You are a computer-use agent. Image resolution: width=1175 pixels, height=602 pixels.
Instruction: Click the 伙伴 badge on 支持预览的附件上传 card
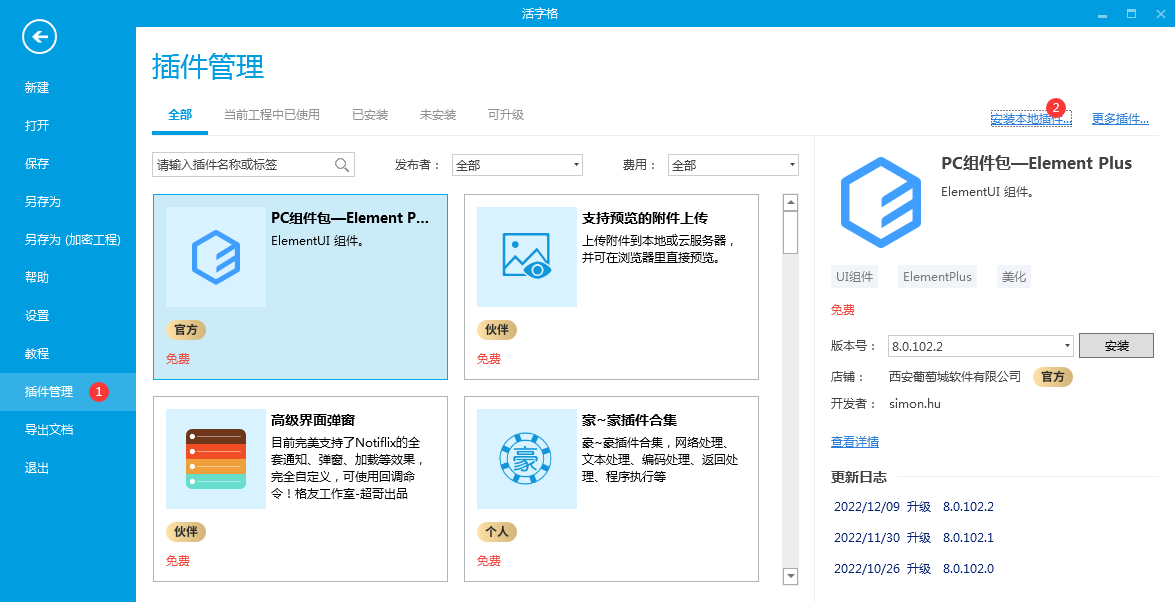pyautogui.click(x=496, y=330)
